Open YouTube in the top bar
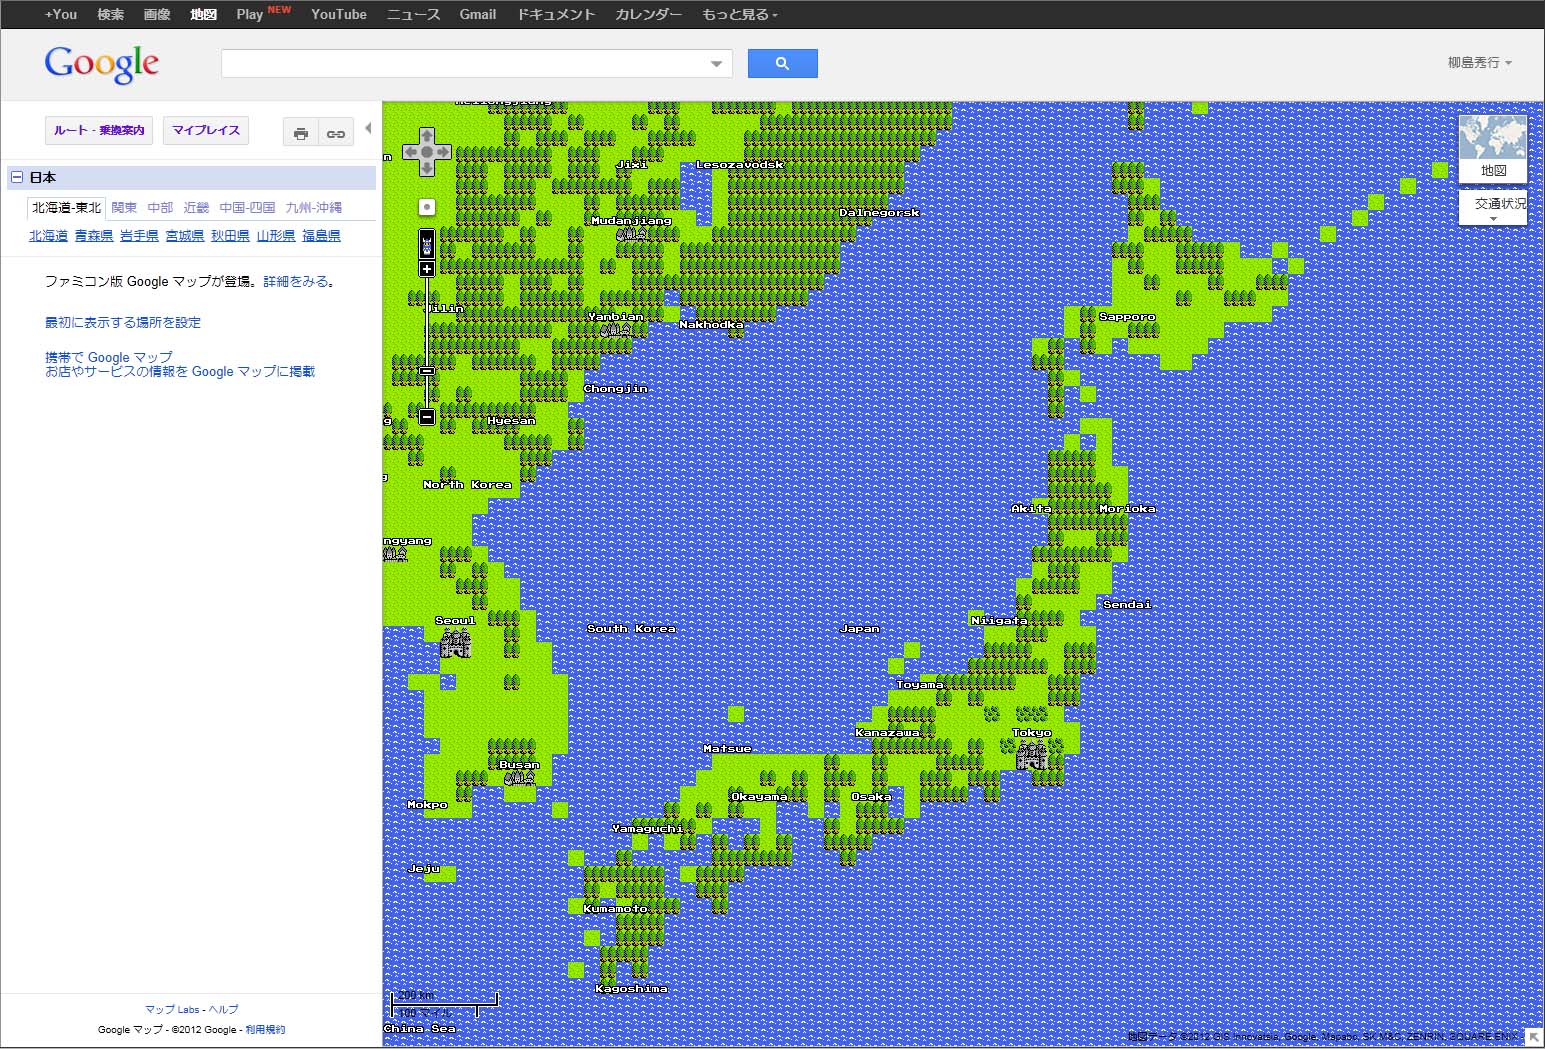The image size is (1545, 1049). point(339,14)
